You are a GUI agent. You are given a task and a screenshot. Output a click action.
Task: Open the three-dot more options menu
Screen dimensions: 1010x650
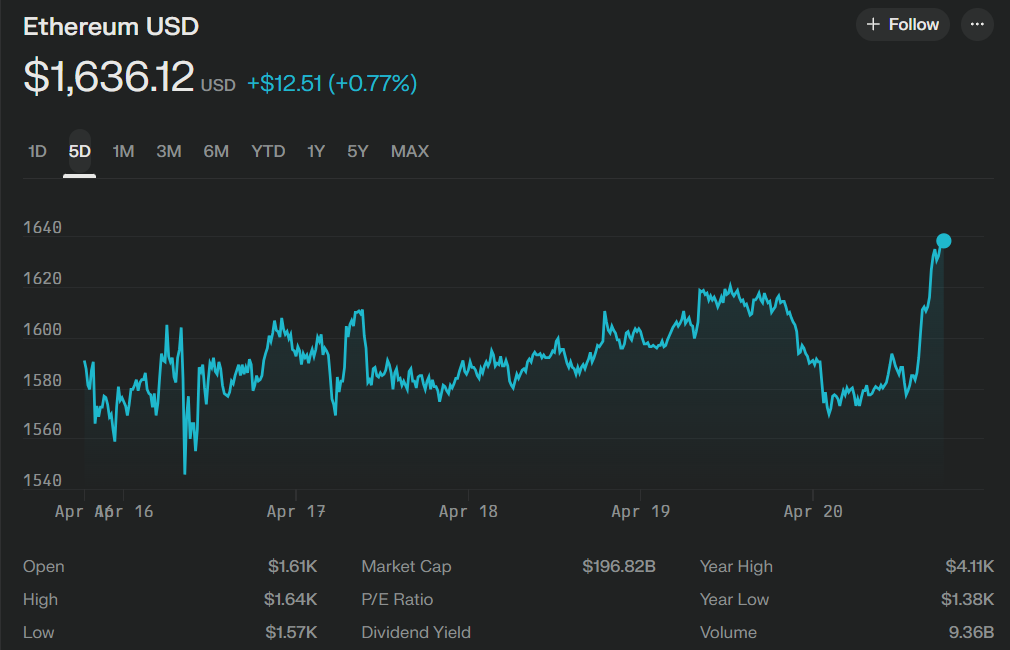[x=977, y=25]
